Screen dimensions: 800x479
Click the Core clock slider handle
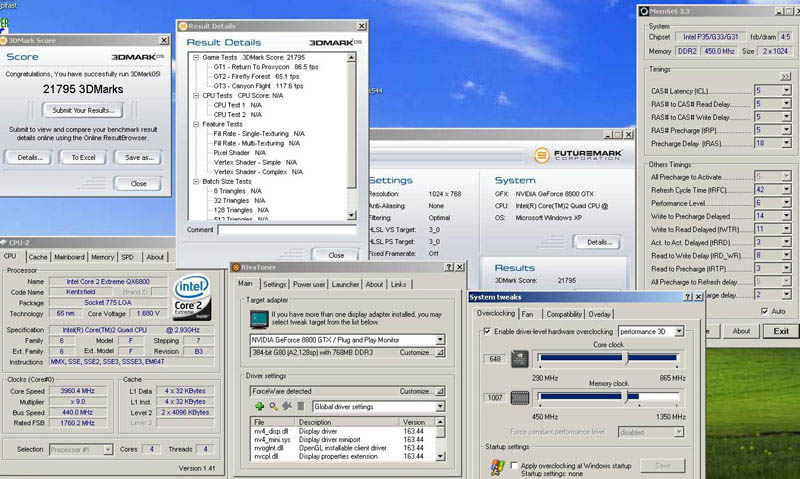tap(626, 358)
